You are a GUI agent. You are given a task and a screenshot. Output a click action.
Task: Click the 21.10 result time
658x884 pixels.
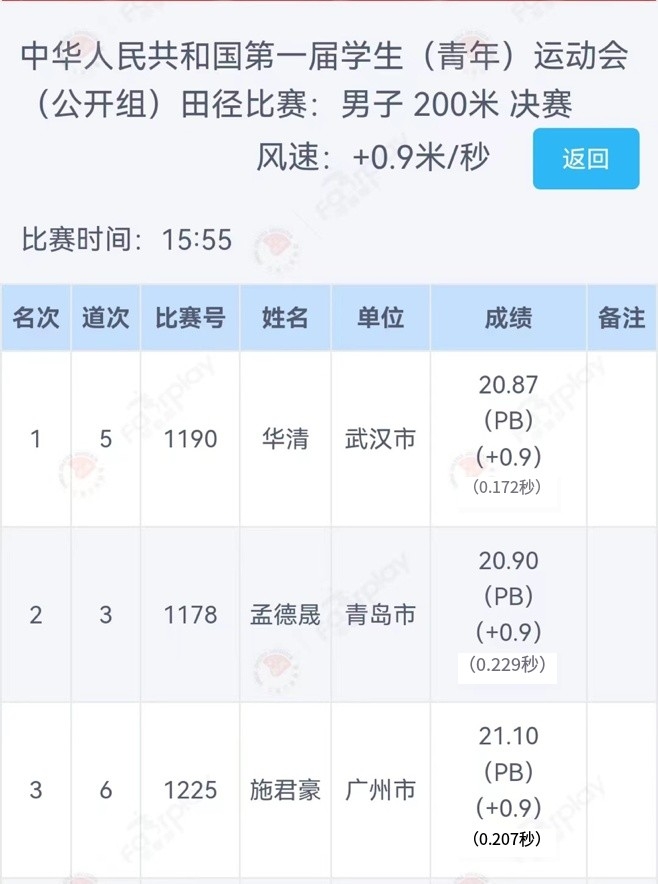(509, 736)
